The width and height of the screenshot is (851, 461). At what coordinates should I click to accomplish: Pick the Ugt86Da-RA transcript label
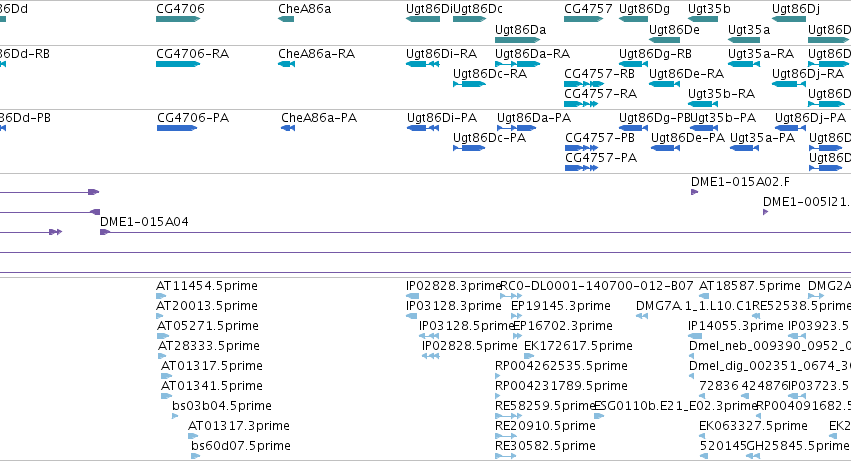tap(532, 54)
